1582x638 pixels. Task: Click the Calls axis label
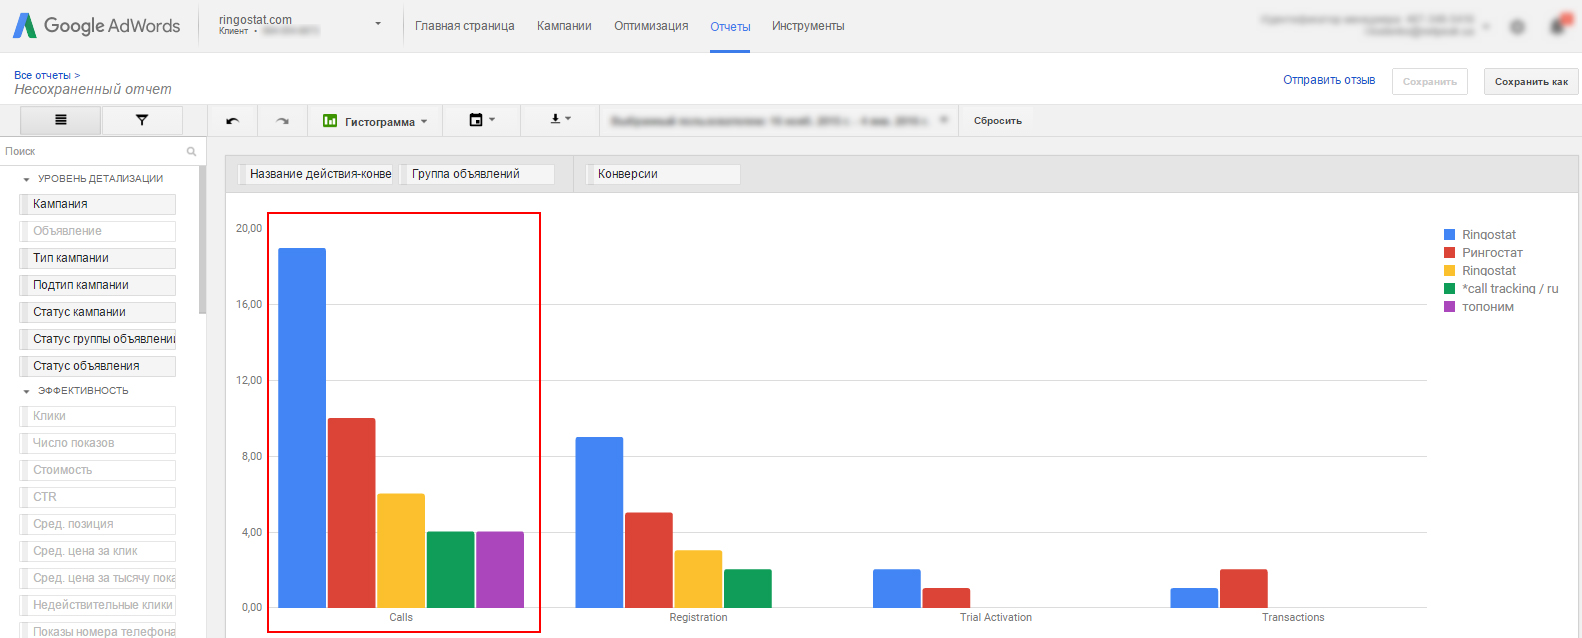tap(401, 618)
